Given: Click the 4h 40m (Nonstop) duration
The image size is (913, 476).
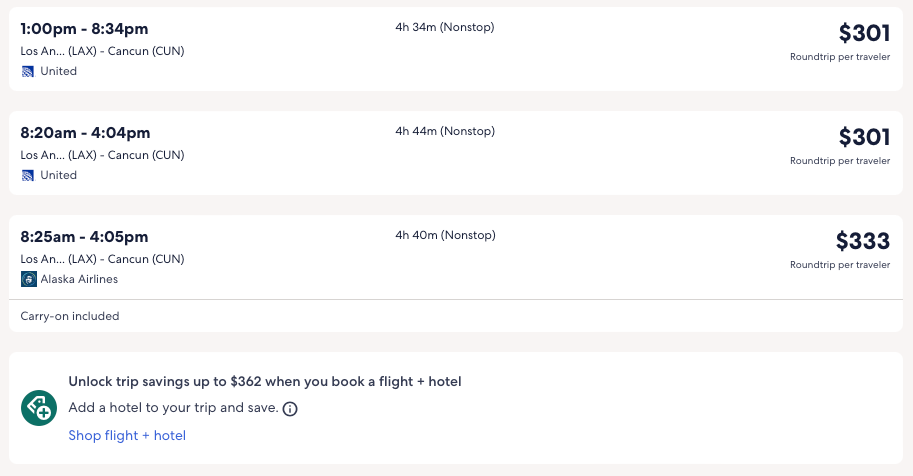Looking at the screenshot, I should [444, 236].
